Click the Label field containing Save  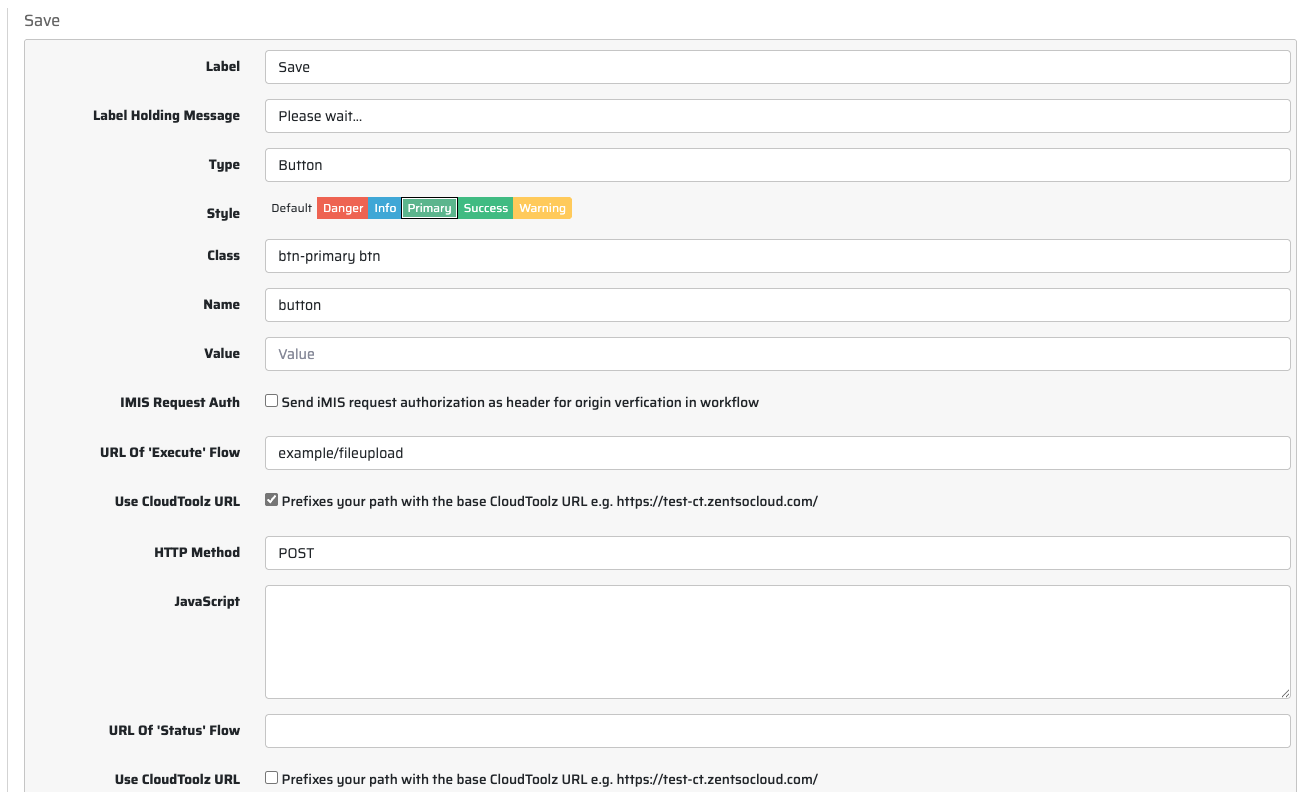pos(777,67)
